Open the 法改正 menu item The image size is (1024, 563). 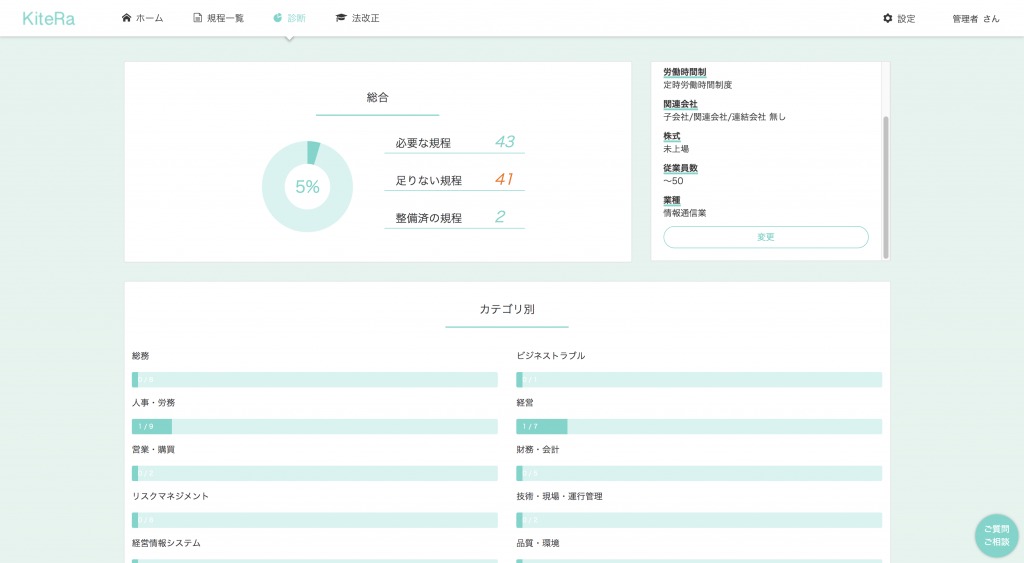(366, 18)
